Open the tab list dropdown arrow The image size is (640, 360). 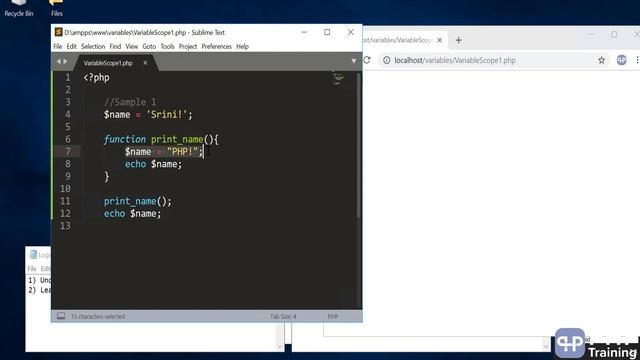tap(353, 61)
